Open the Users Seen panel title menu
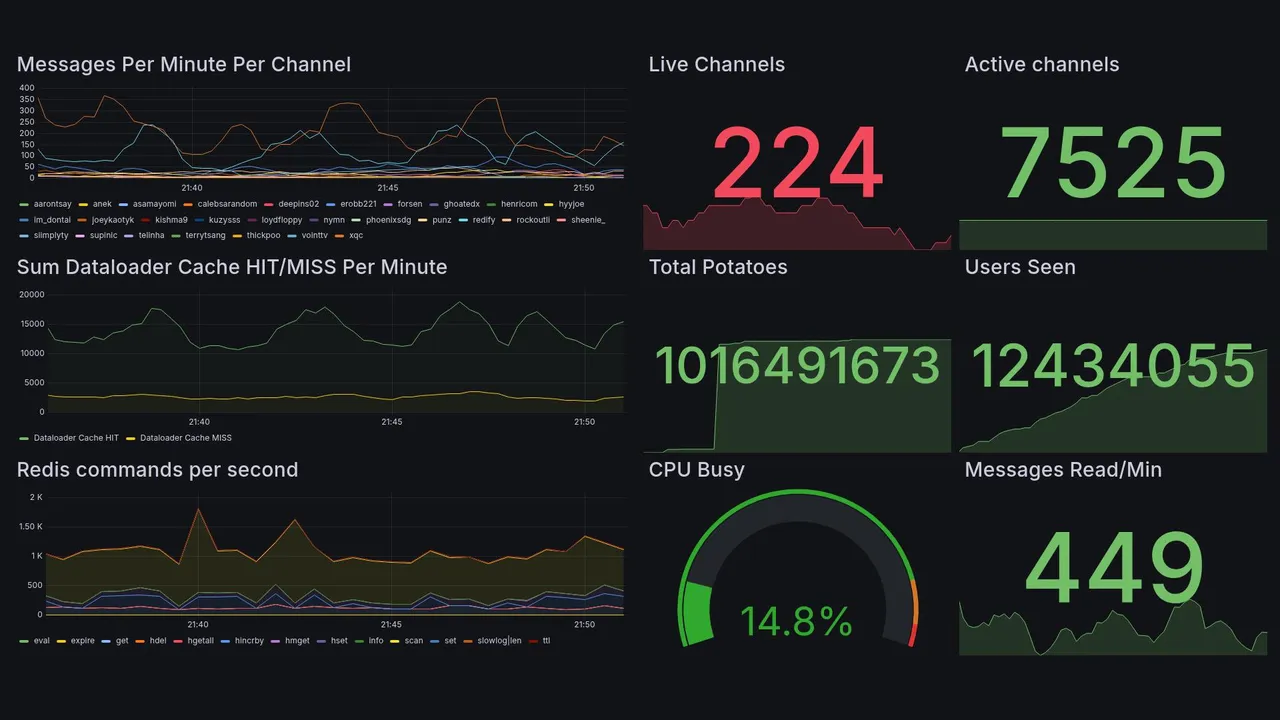The image size is (1280, 720). pos(1020,267)
